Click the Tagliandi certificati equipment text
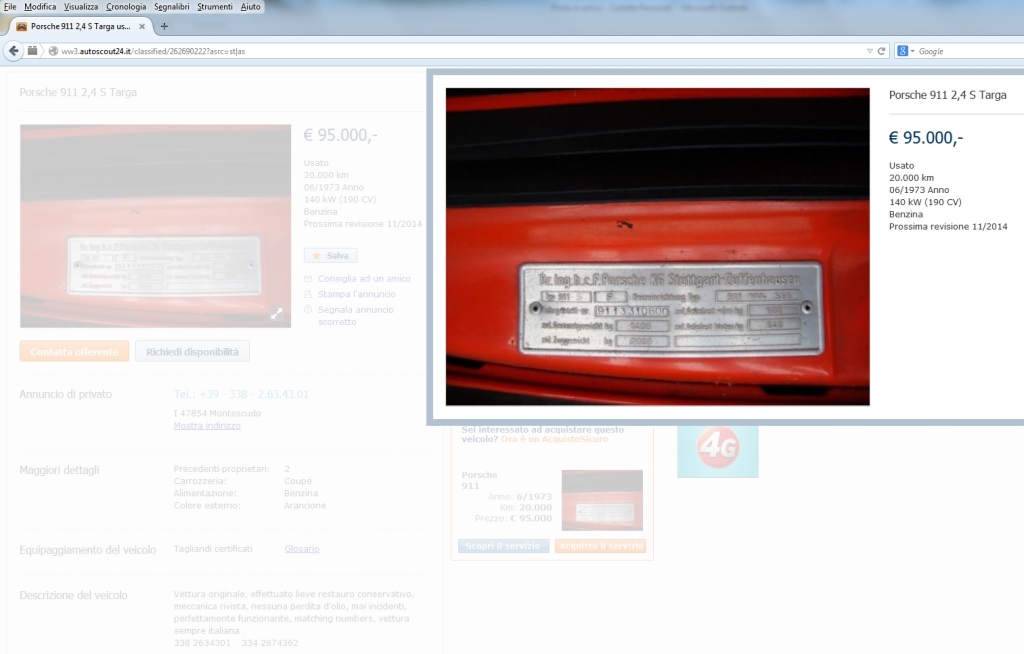Image resolution: width=1024 pixels, height=654 pixels. point(213,549)
